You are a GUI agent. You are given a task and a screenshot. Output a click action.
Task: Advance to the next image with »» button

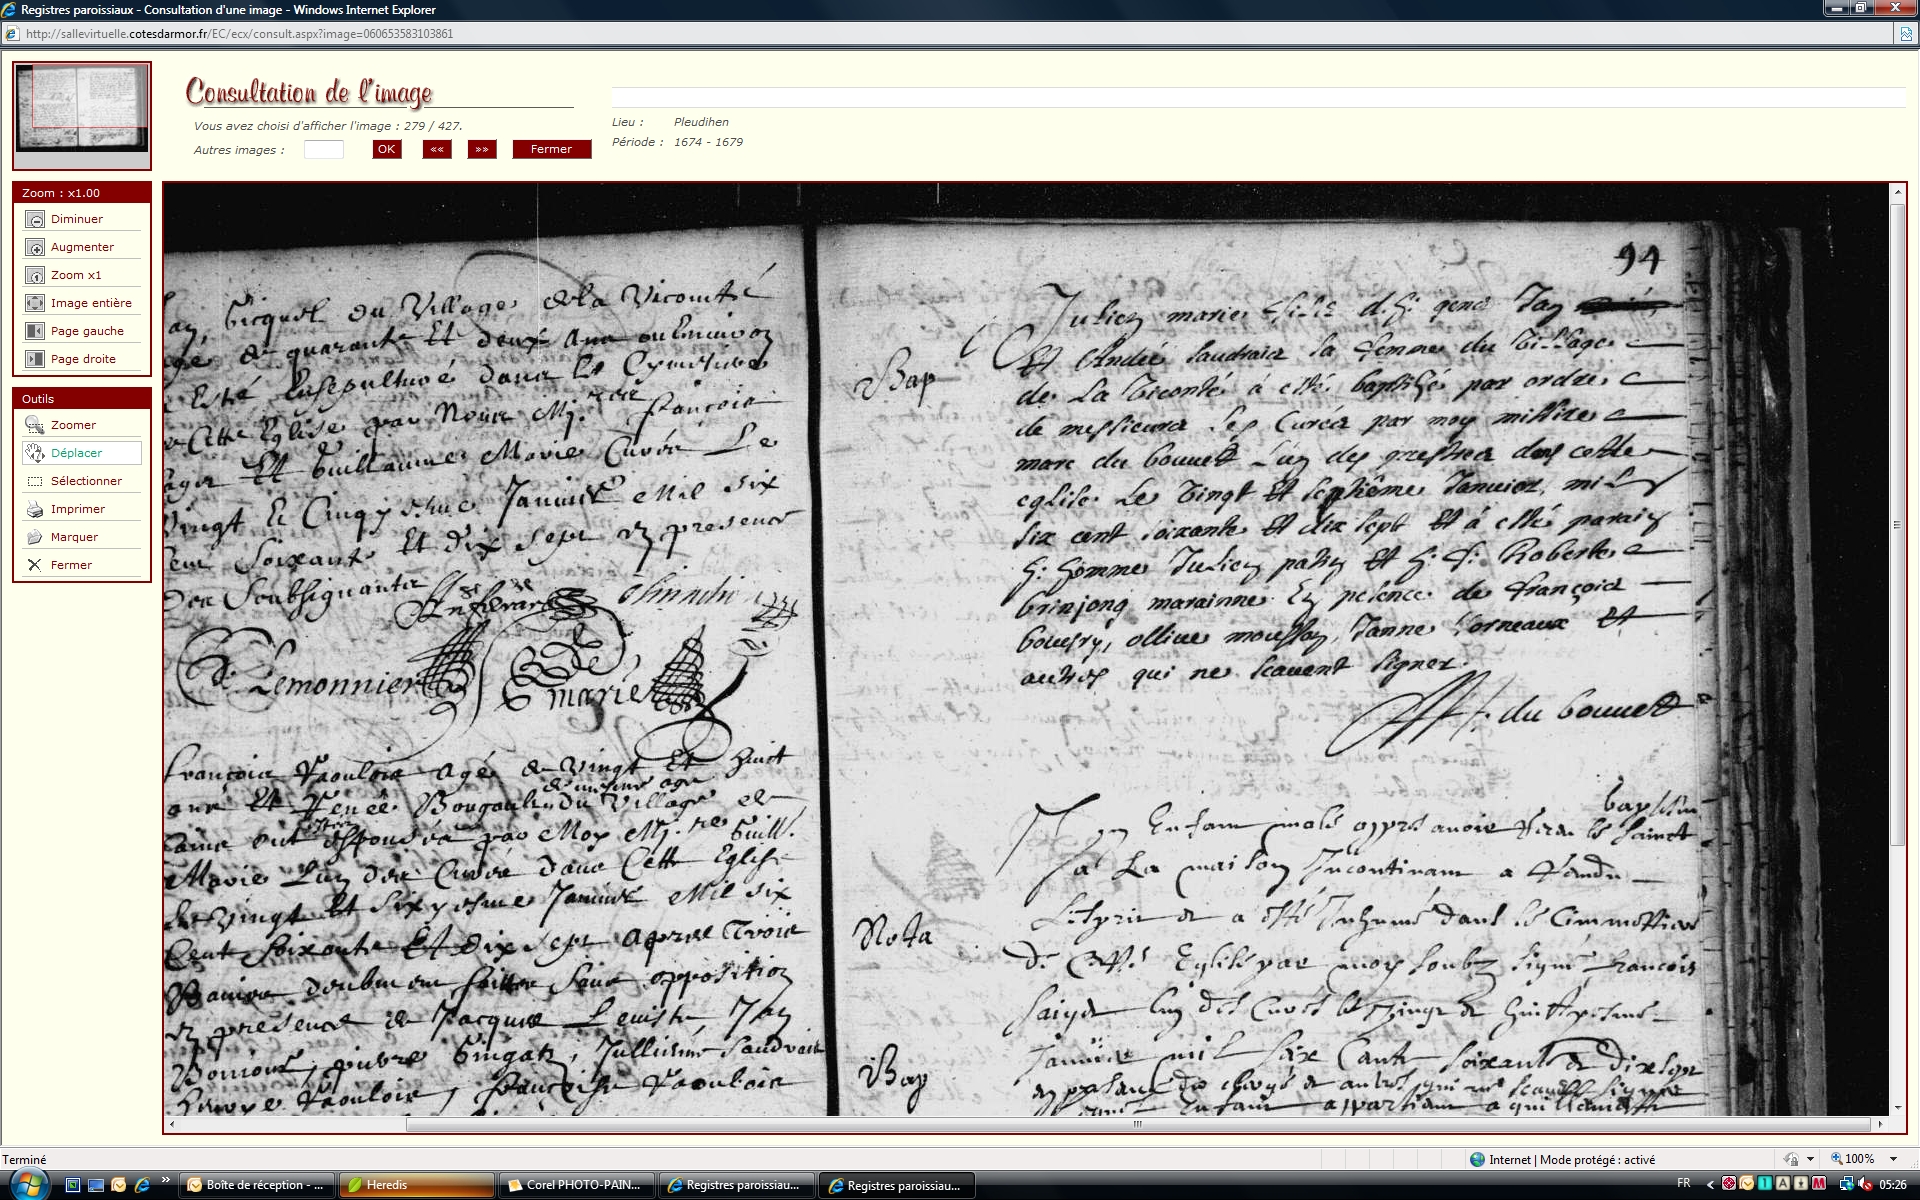click(x=482, y=149)
